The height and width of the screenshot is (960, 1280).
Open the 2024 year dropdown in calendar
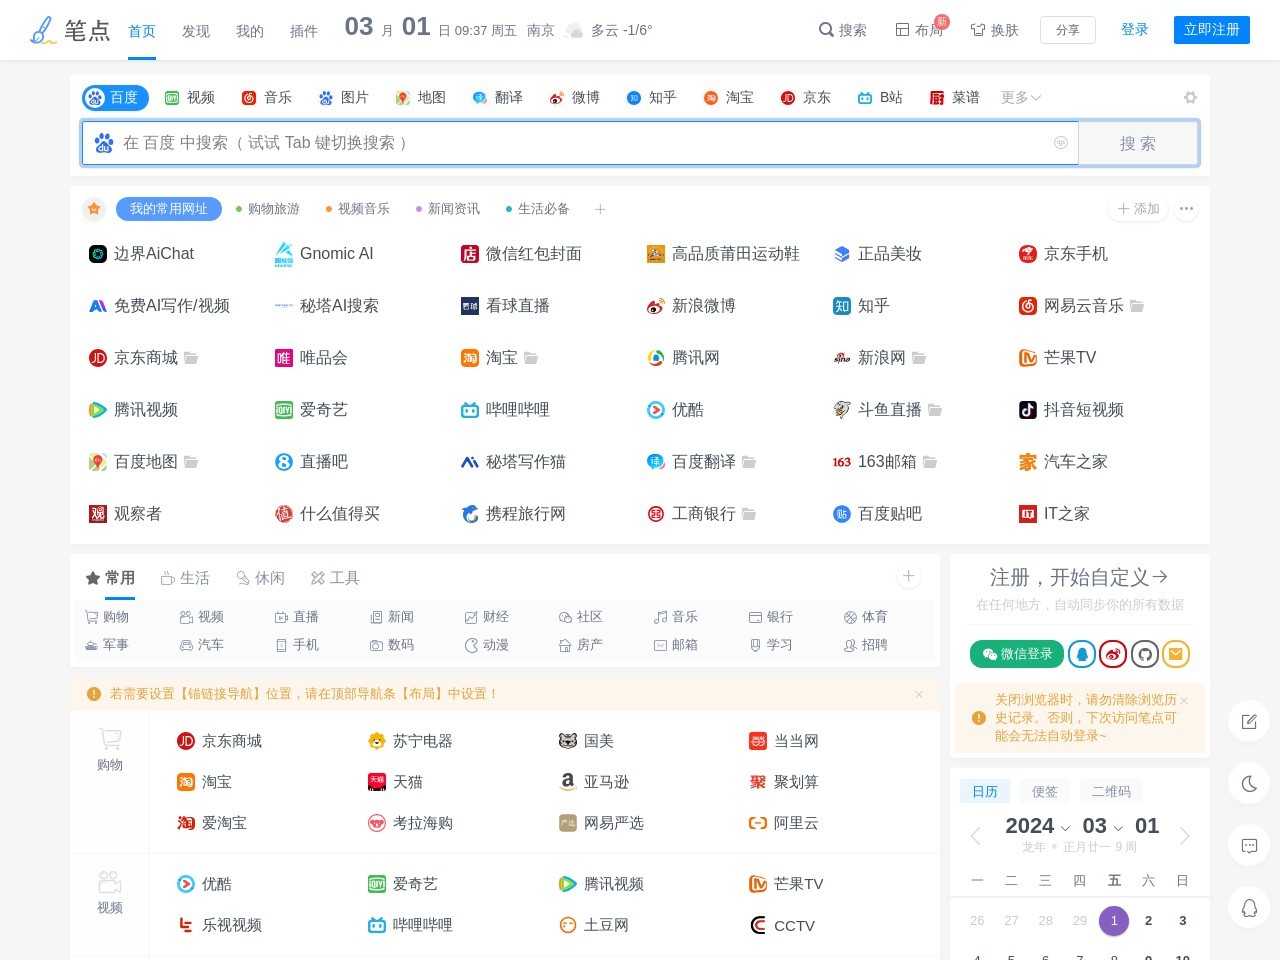(1036, 826)
